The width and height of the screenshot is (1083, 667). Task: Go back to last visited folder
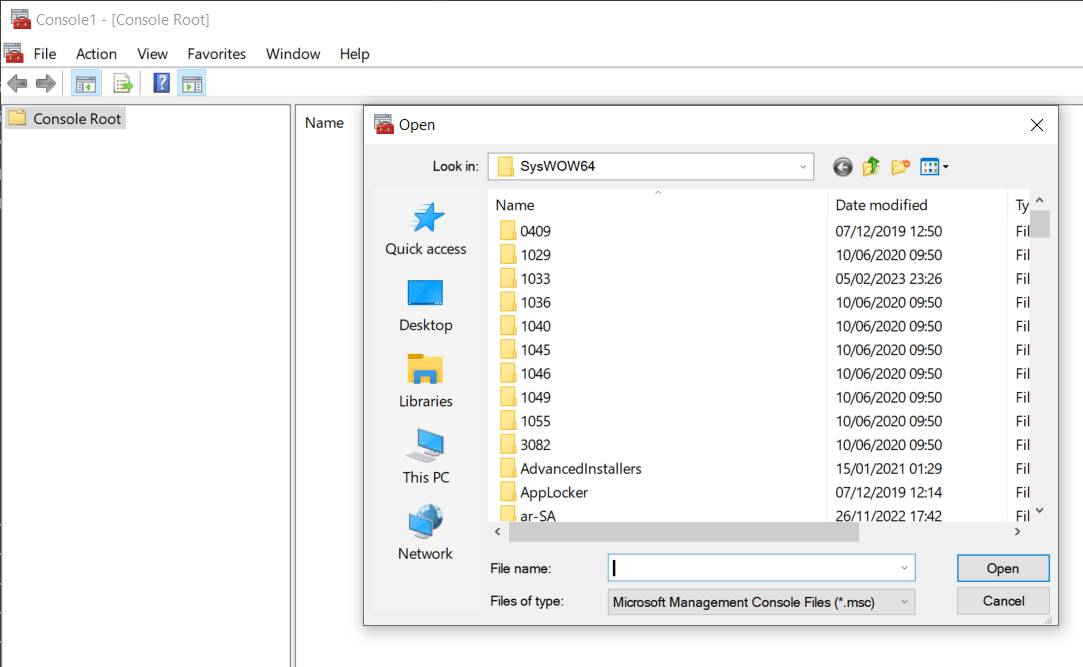tap(842, 167)
